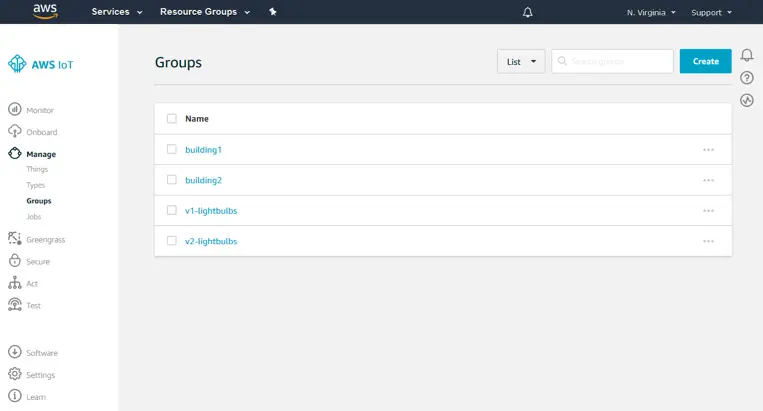Open Onboard via its cloud icon
763x411 pixels.
pyautogui.click(x=15, y=132)
